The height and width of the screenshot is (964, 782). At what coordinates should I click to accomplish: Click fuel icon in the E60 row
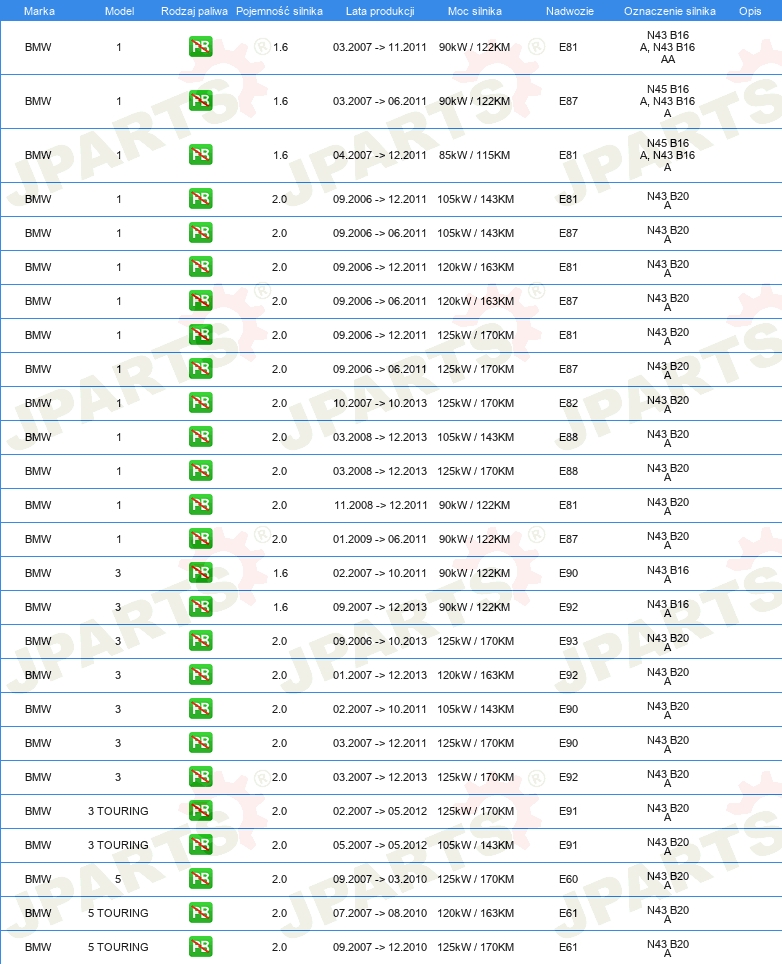200,879
